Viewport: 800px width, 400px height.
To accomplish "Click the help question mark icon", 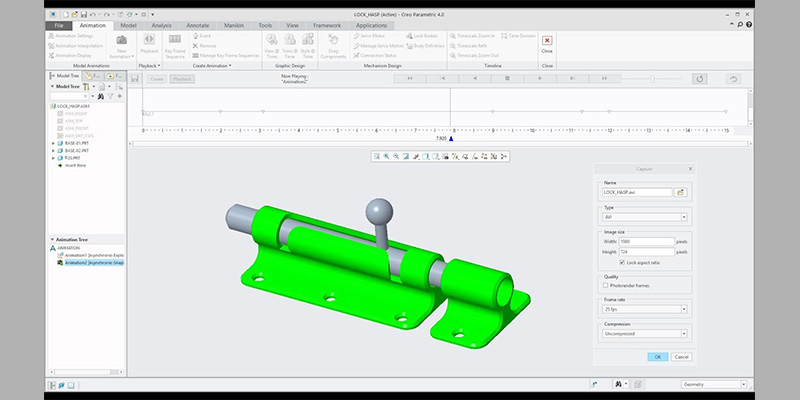I will 749,24.
